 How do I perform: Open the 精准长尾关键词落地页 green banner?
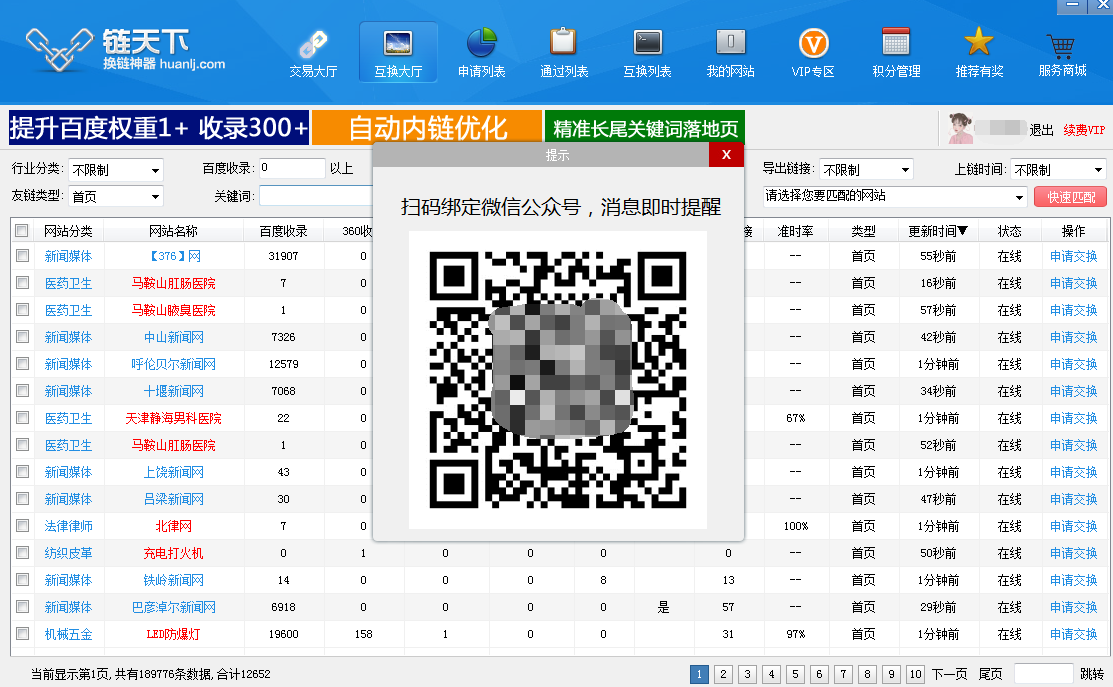coord(645,126)
